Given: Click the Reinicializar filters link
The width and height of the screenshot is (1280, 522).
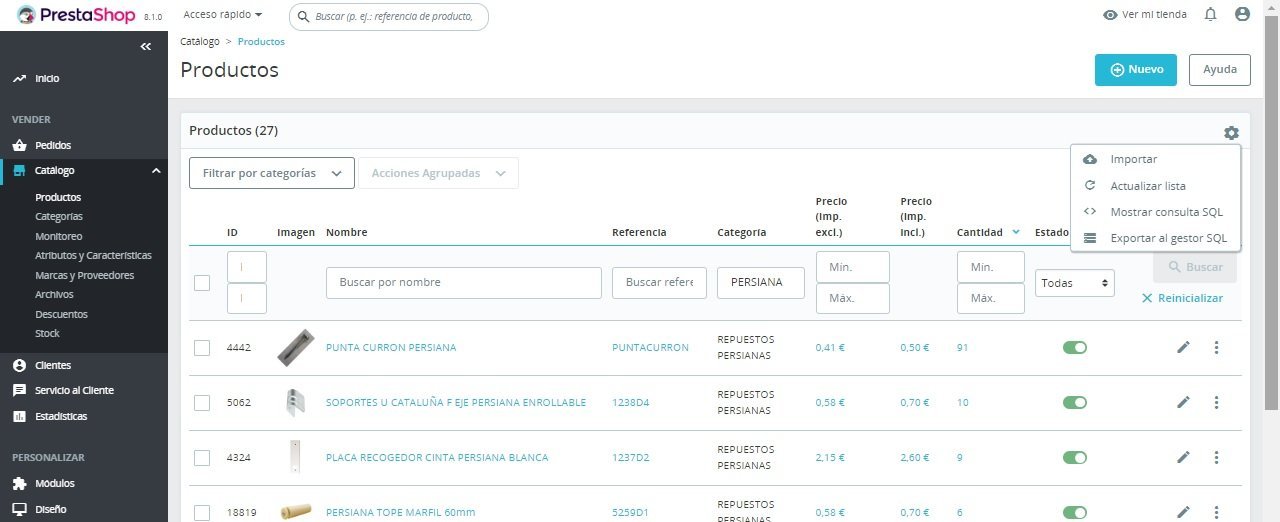Looking at the screenshot, I should (1182, 298).
